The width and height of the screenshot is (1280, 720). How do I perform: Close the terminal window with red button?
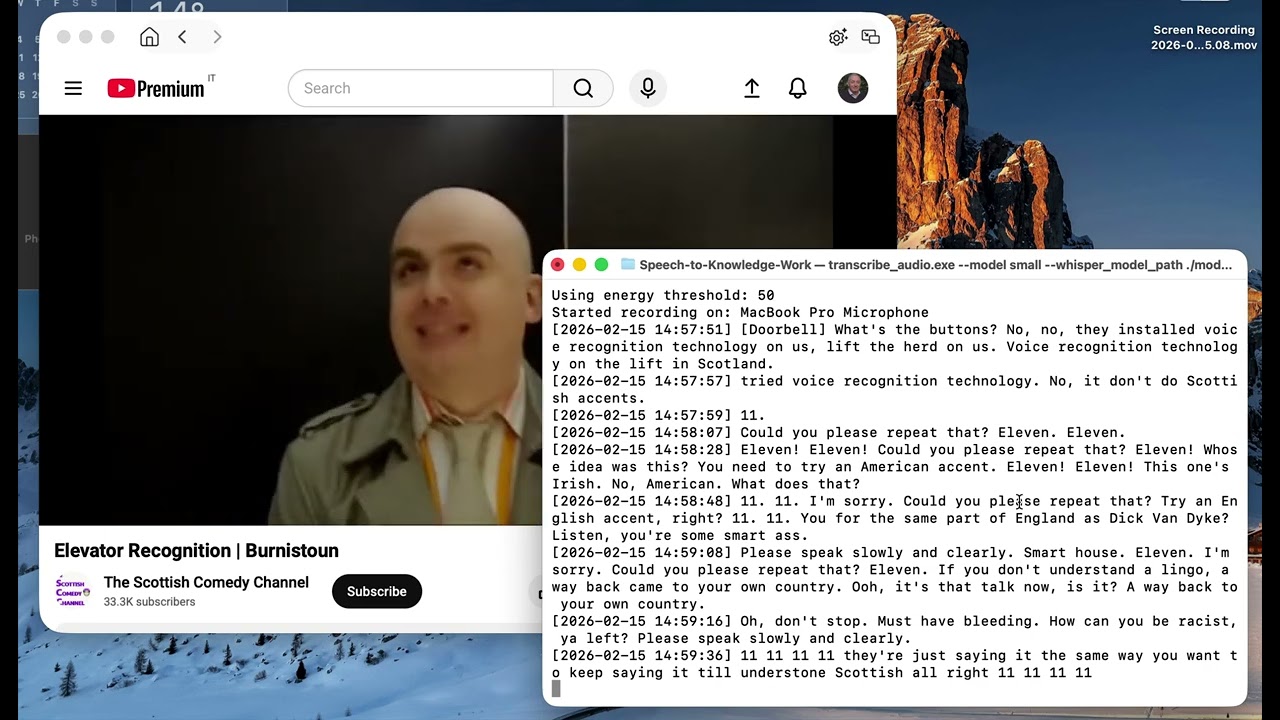tap(558, 265)
